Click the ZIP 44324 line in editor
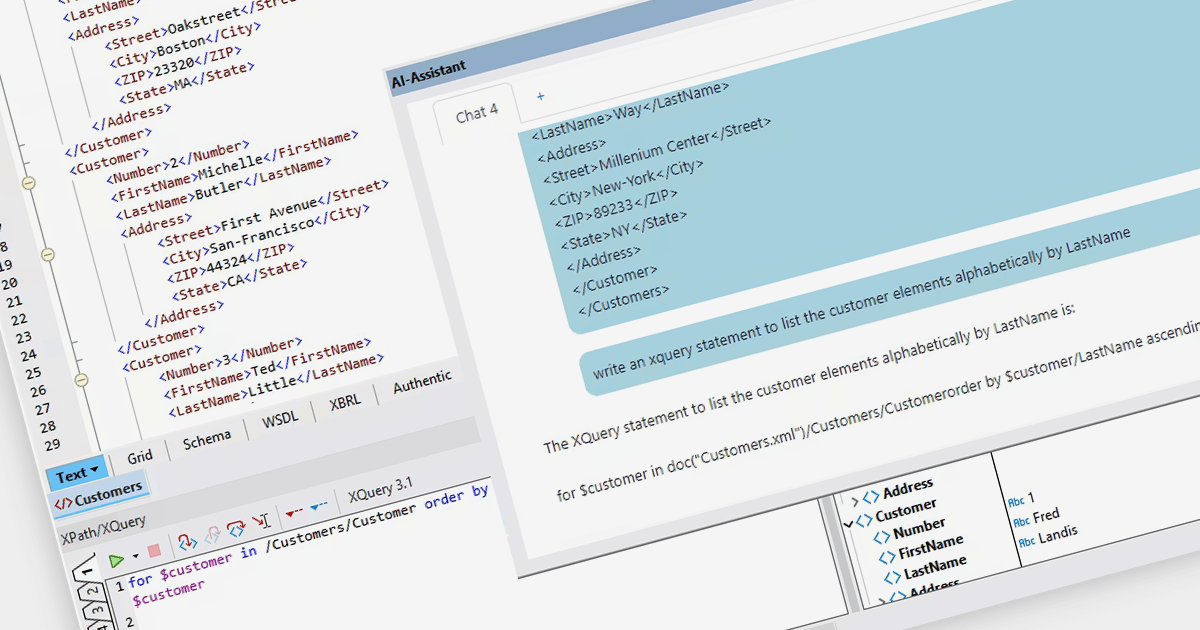The image size is (1200, 630). [x=229, y=265]
